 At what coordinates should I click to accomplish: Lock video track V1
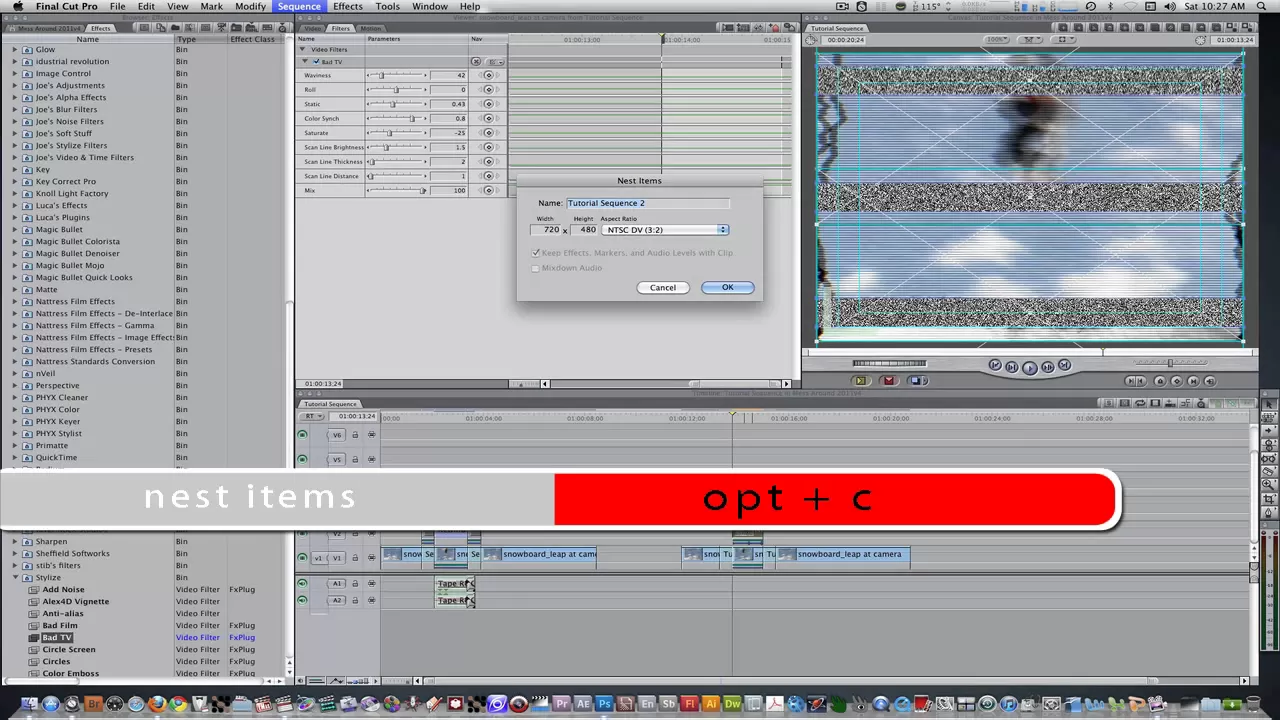click(x=354, y=558)
